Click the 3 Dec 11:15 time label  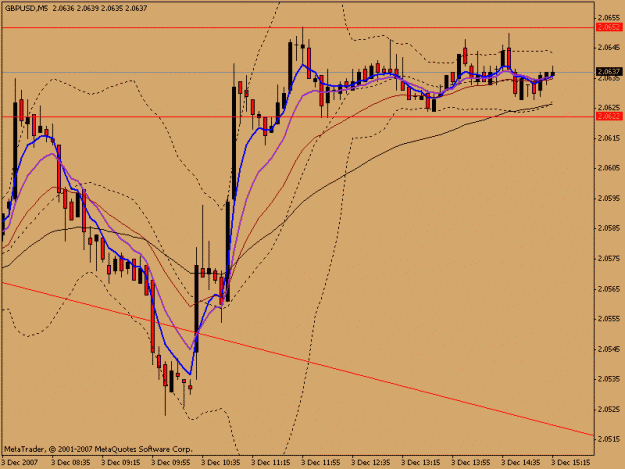pos(271,462)
